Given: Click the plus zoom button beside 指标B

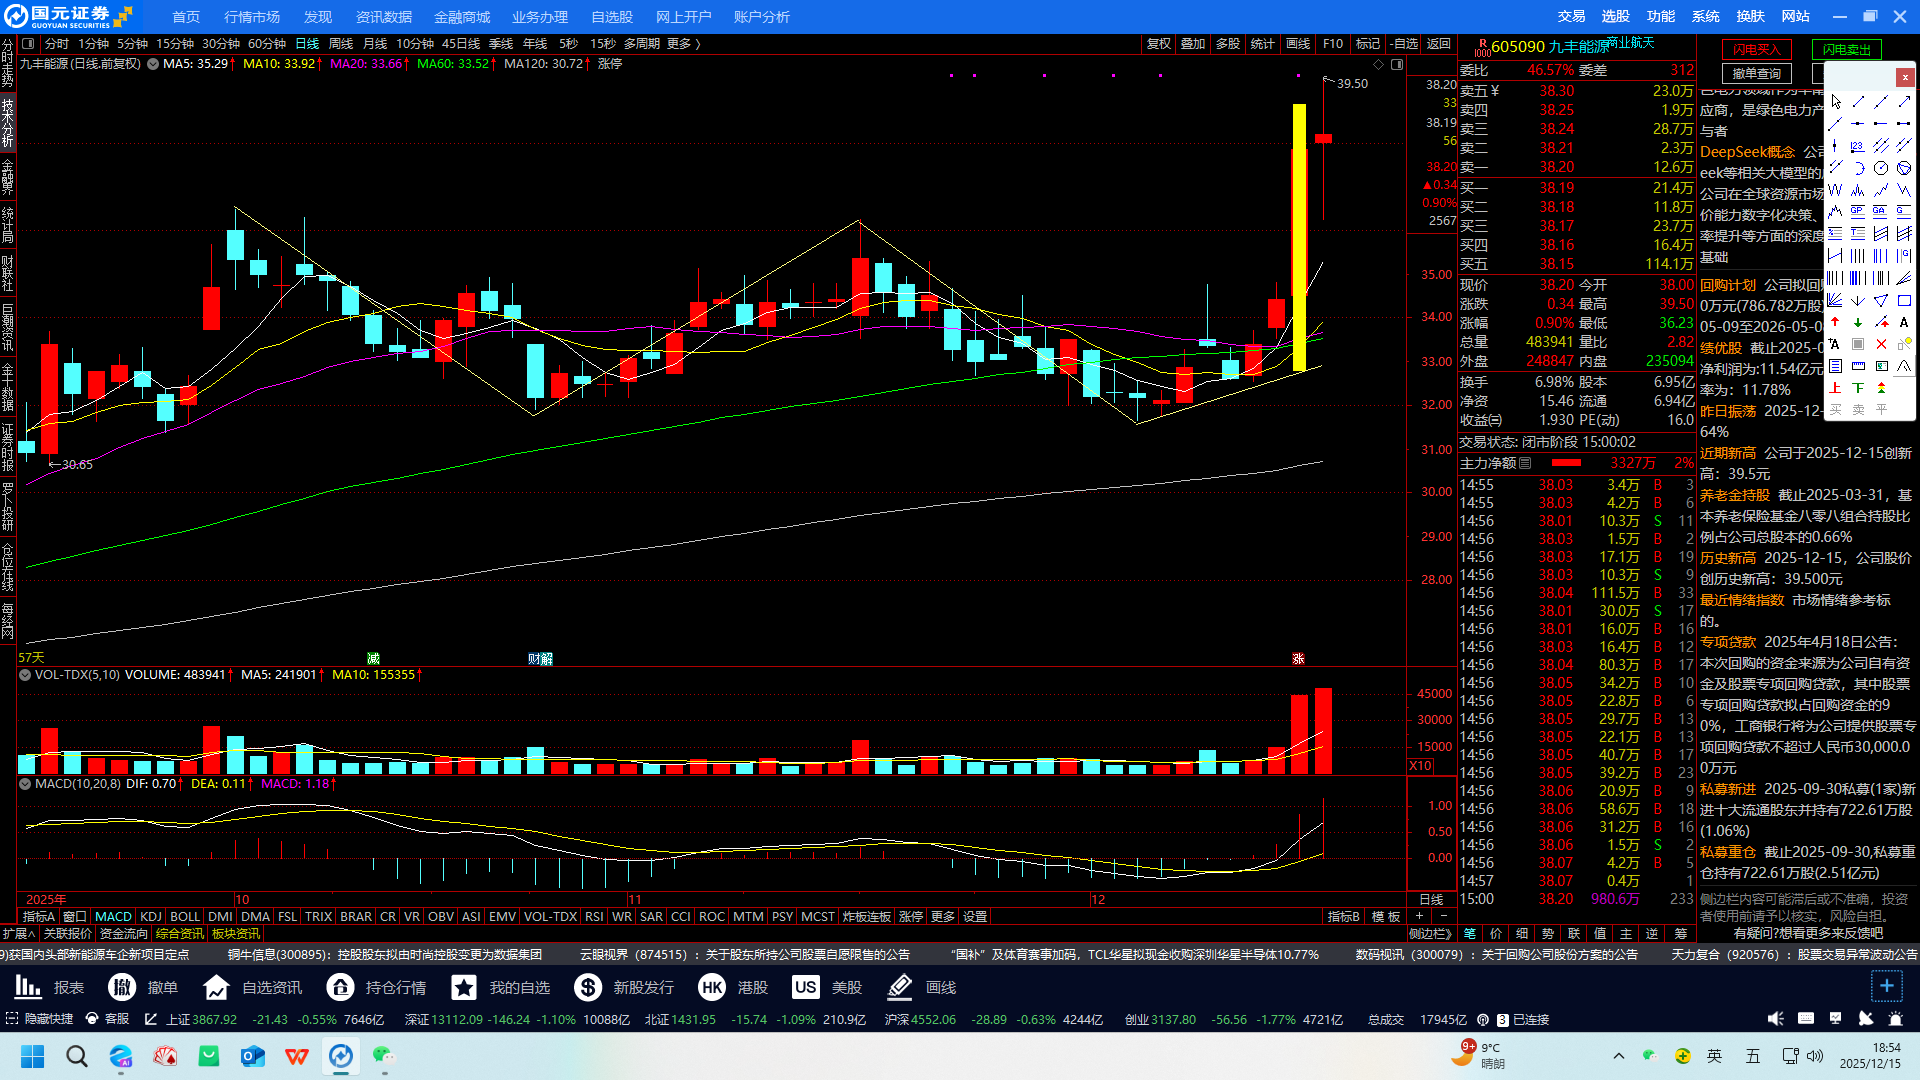Looking at the screenshot, I should pos(1419,917).
